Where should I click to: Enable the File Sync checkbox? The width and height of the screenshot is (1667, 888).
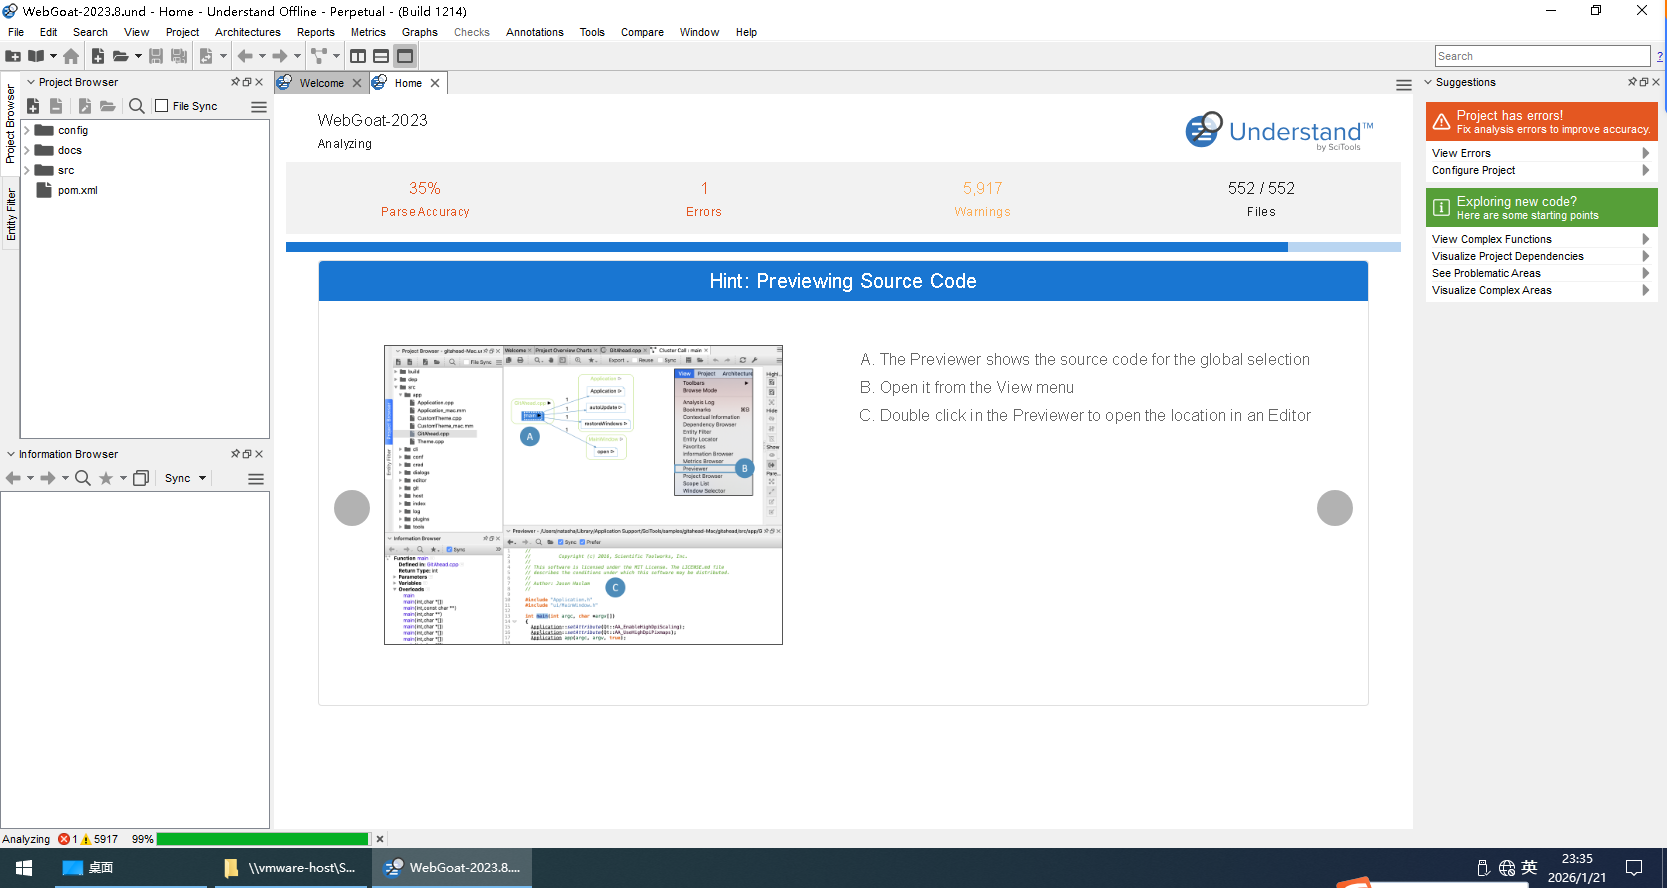point(162,106)
